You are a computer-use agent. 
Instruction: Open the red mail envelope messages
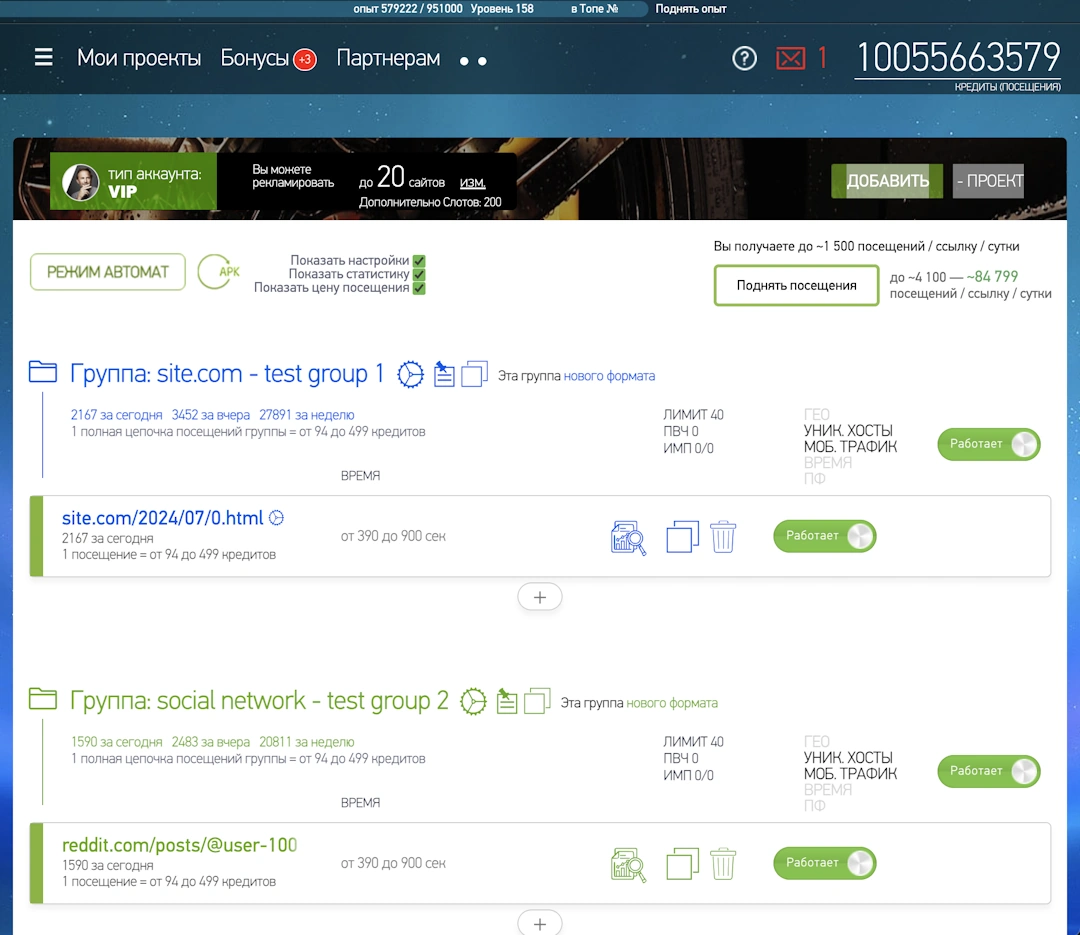[x=790, y=59]
